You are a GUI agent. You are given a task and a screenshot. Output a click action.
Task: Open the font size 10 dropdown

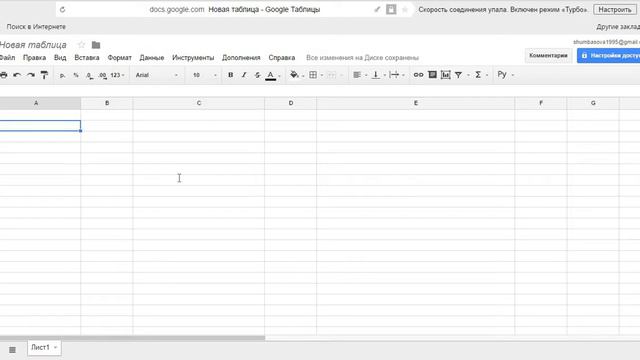204,75
